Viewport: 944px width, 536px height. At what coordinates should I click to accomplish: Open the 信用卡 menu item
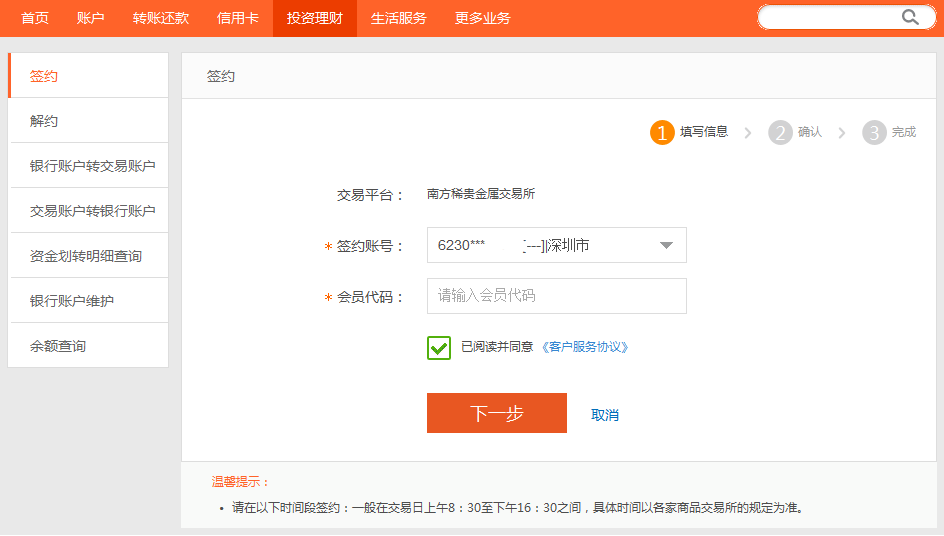coord(237,18)
